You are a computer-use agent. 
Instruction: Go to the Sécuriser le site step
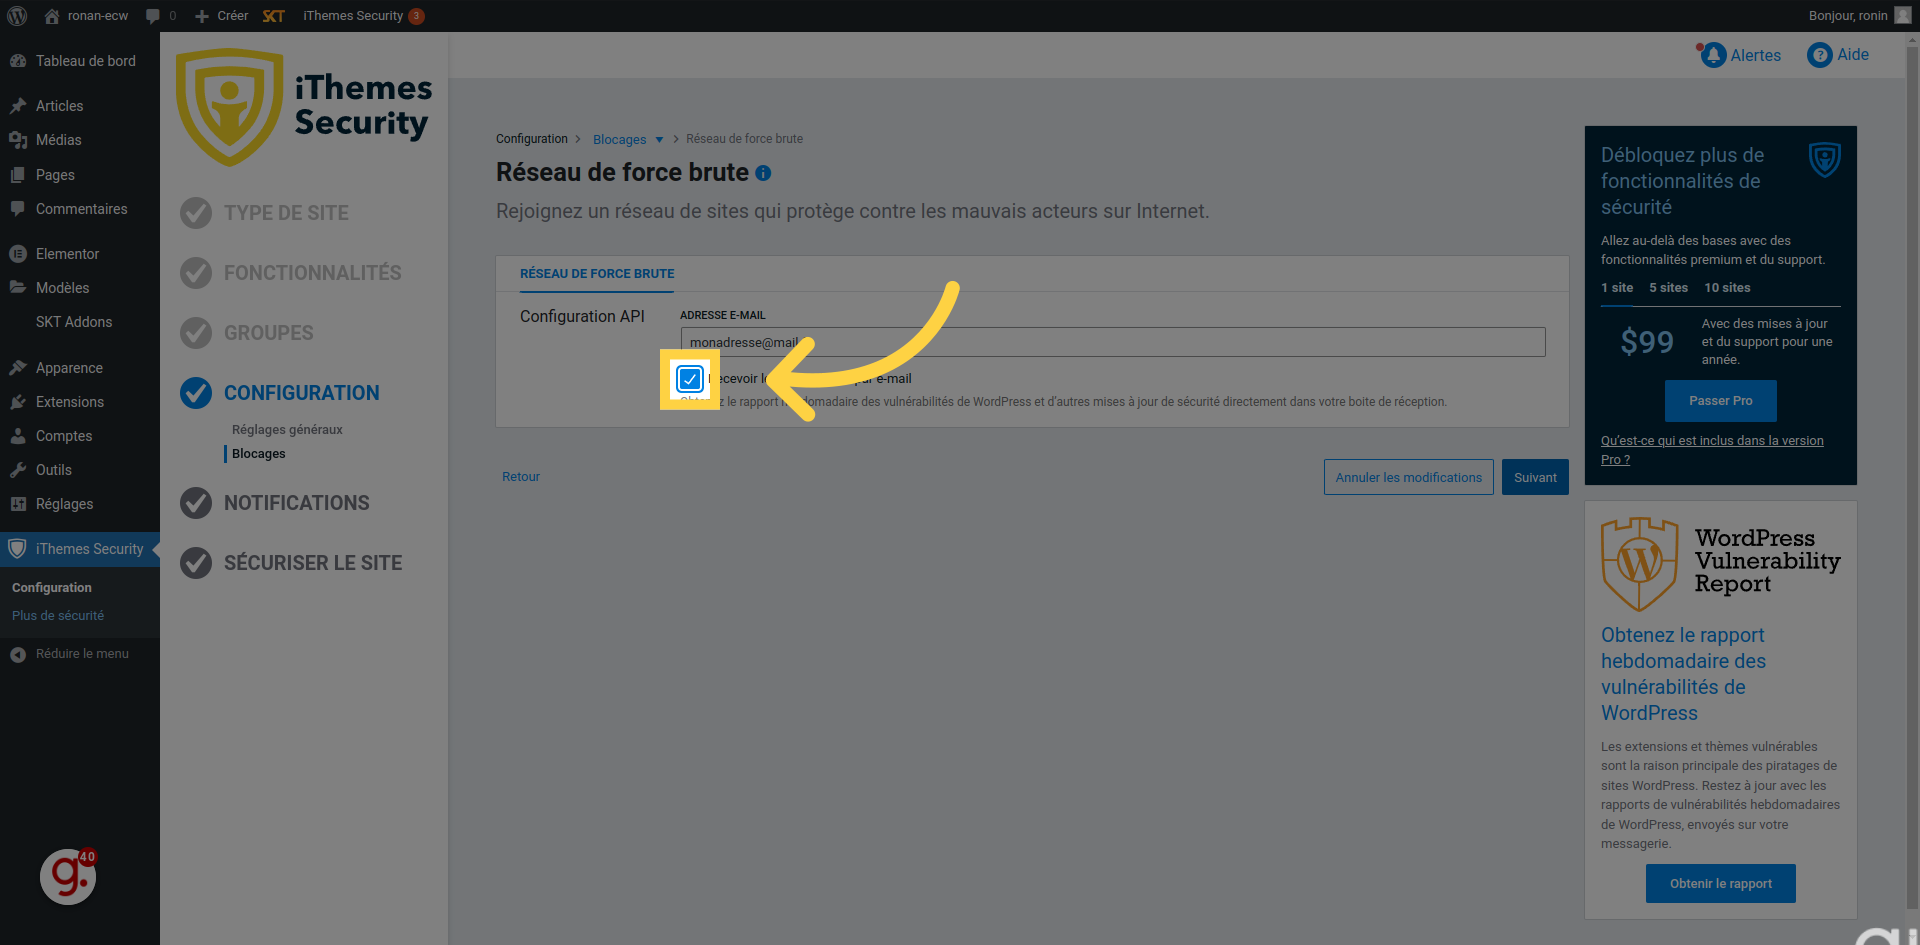(292, 563)
